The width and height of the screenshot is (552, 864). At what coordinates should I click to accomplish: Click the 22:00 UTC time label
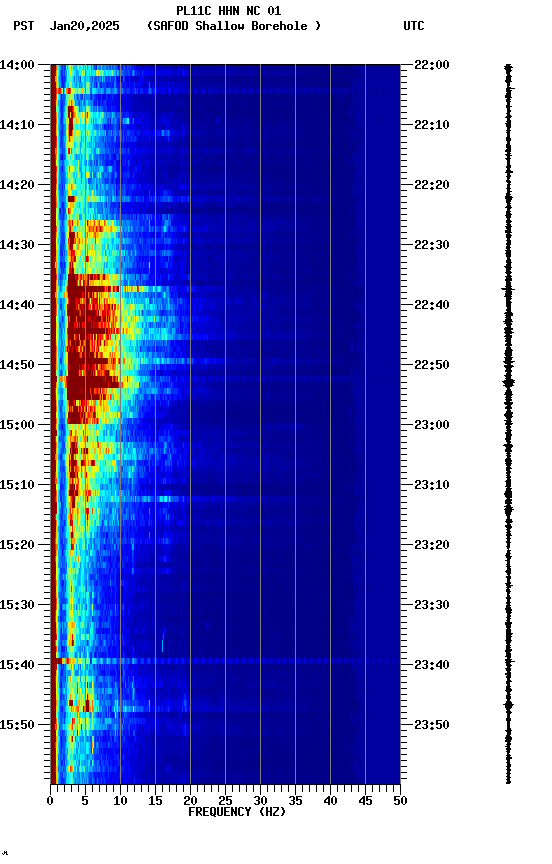pyautogui.click(x=432, y=65)
